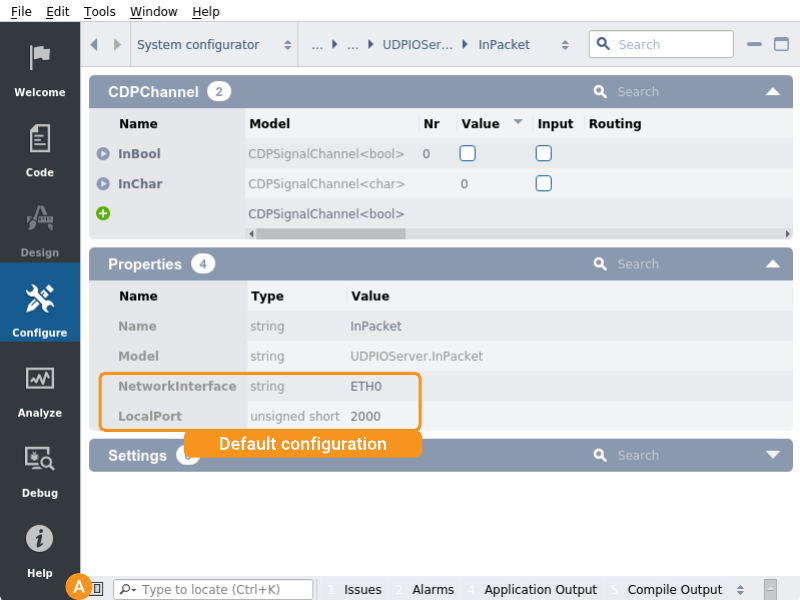
Task: Collapse the CDPChannel section
Action: 772,92
